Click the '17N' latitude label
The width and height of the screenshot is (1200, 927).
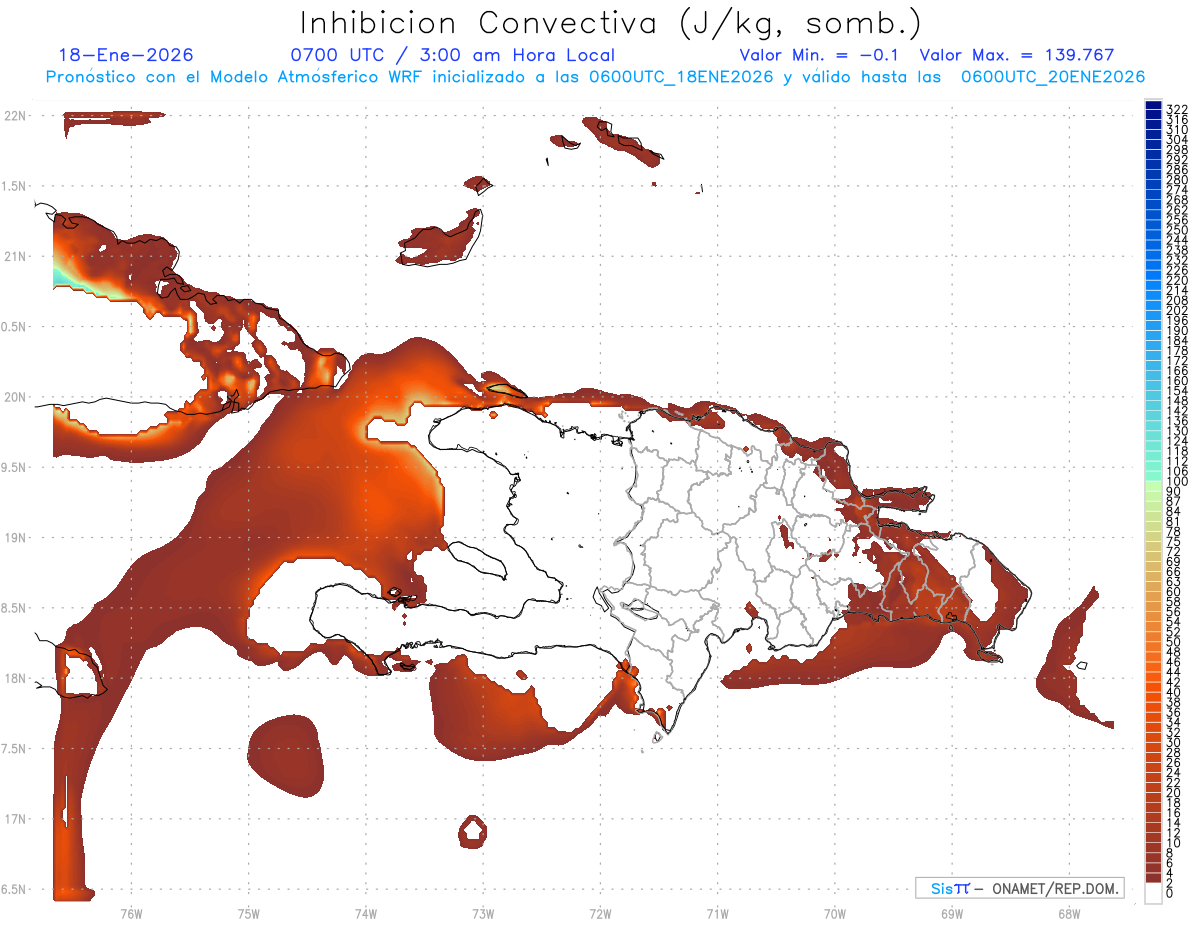click(14, 820)
